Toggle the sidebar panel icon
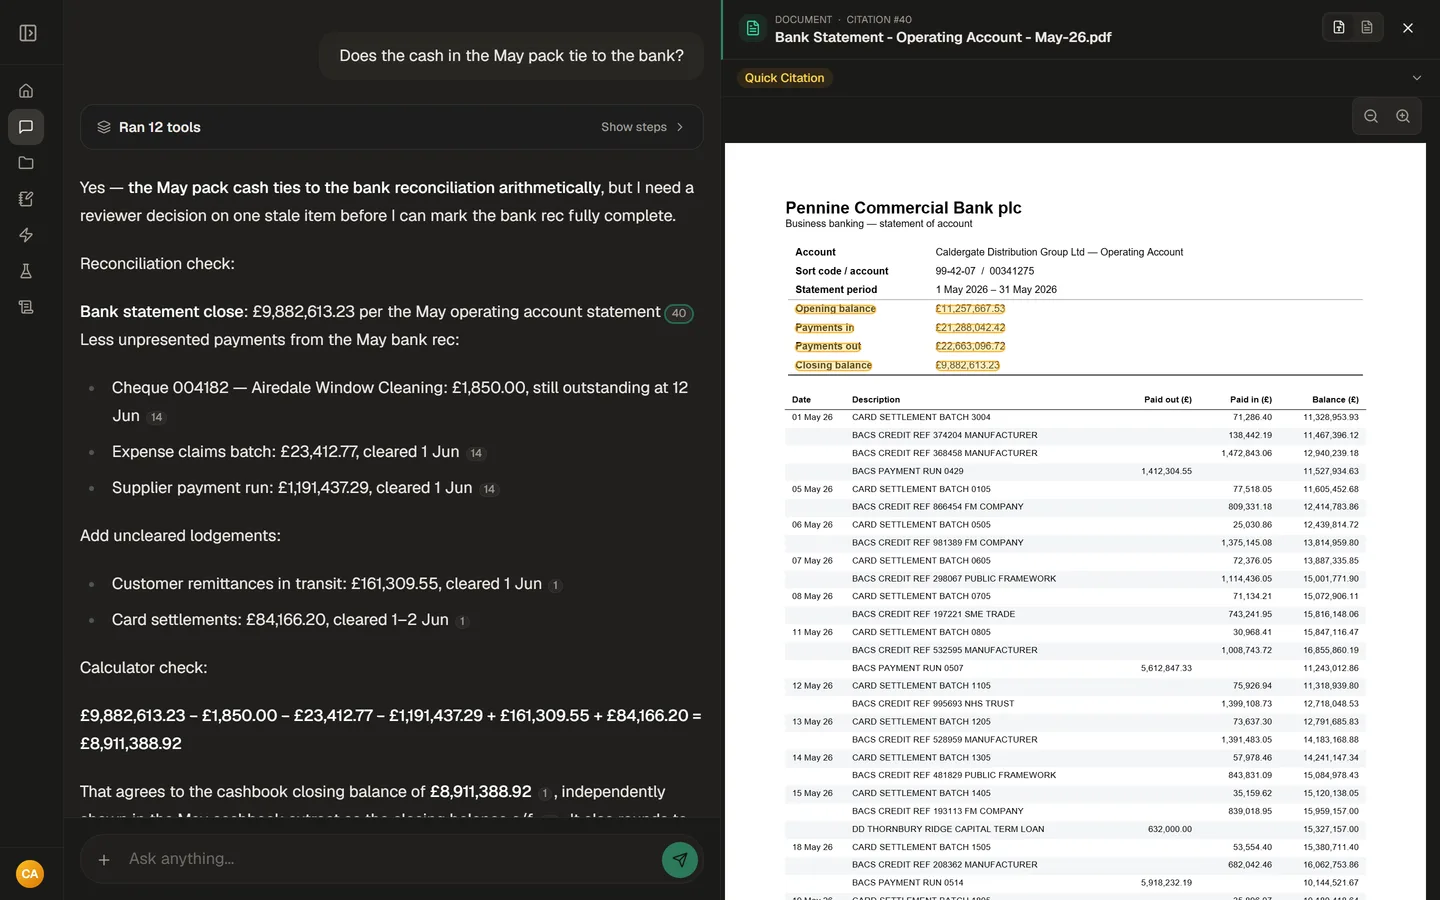Image resolution: width=1440 pixels, height=900 pixels. tap(28, 33)
